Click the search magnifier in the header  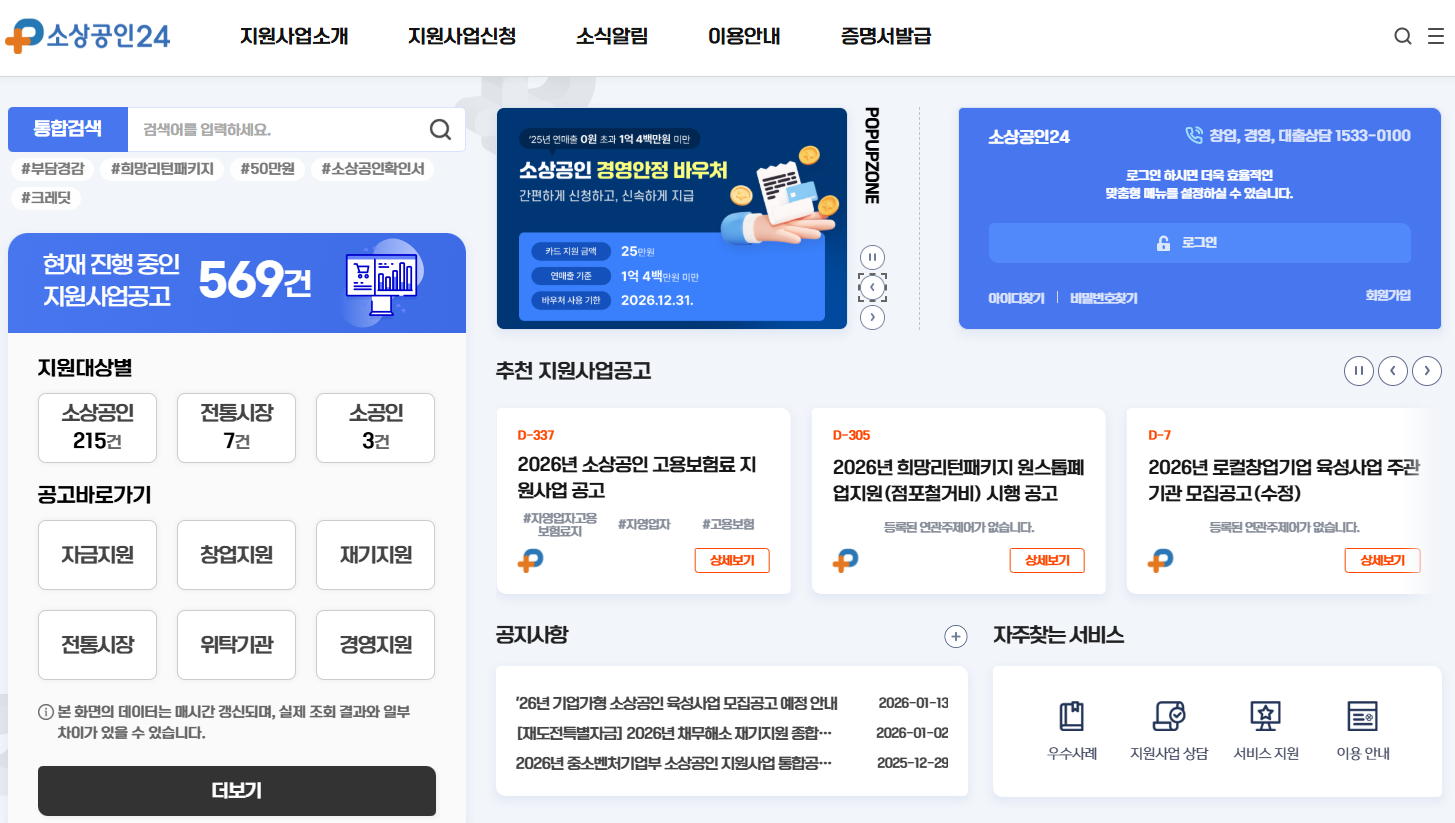[1403, 35]
